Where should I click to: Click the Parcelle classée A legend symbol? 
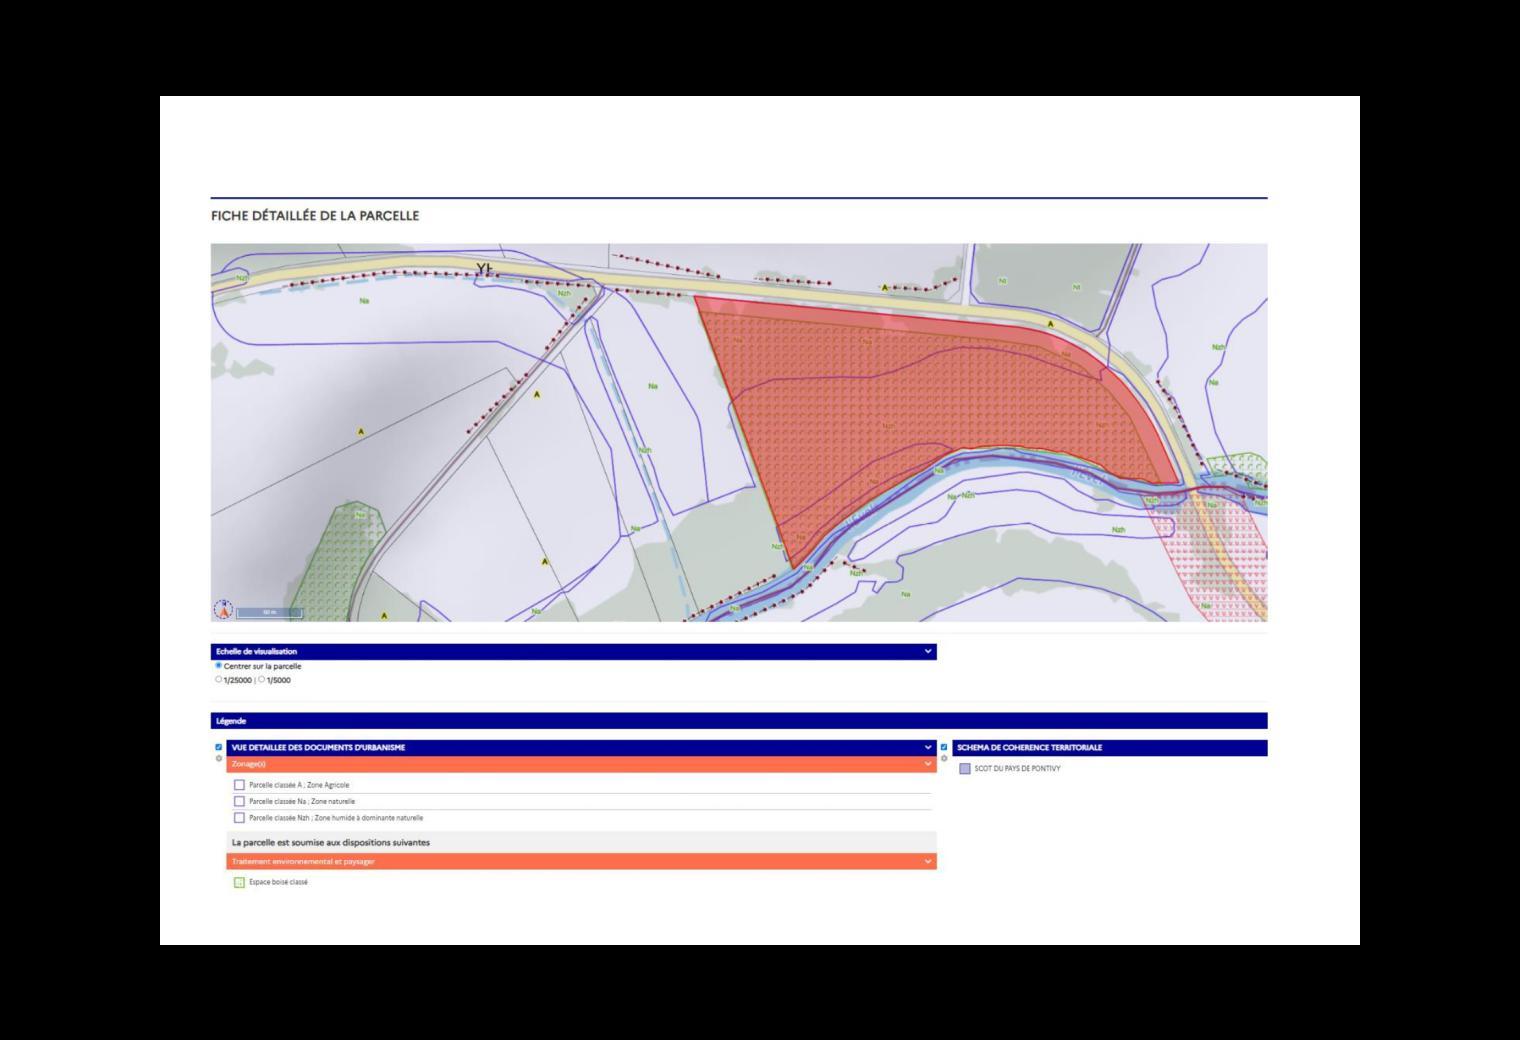(x=239, y=785)
